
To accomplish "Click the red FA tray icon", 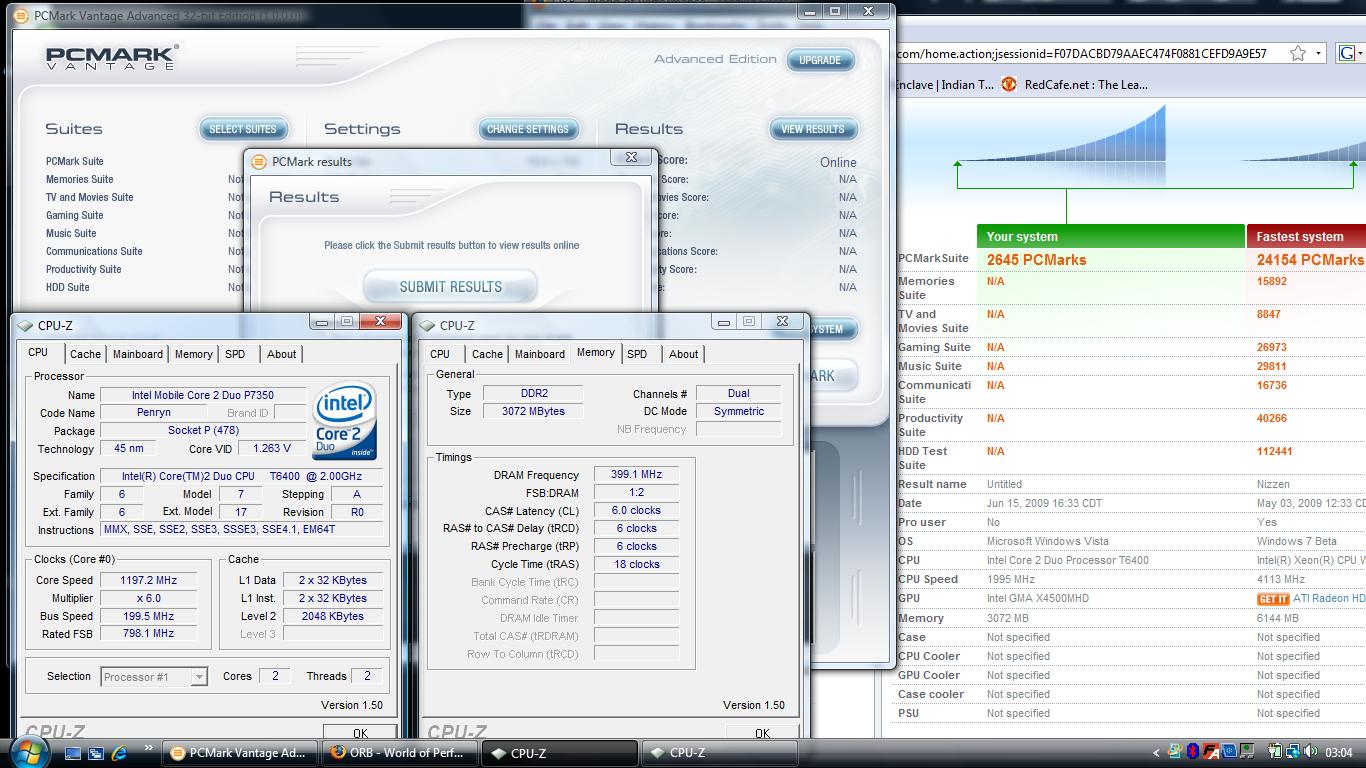I will [1211, 752].
